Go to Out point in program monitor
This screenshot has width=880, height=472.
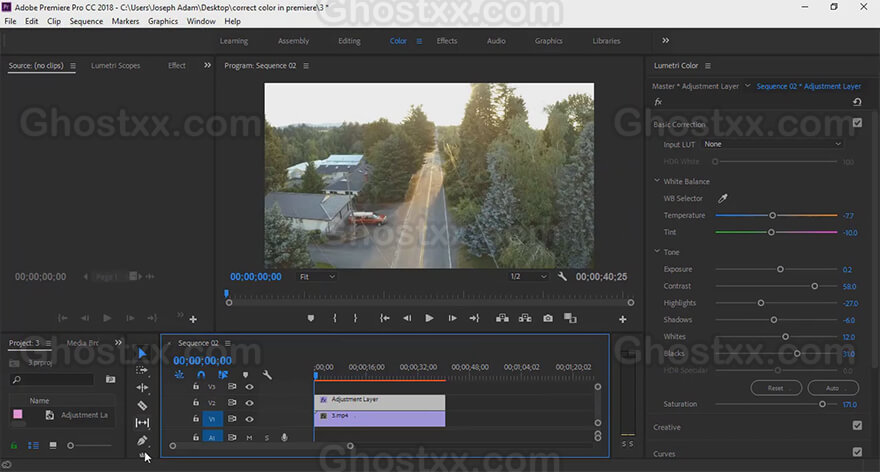coord(474,318)
